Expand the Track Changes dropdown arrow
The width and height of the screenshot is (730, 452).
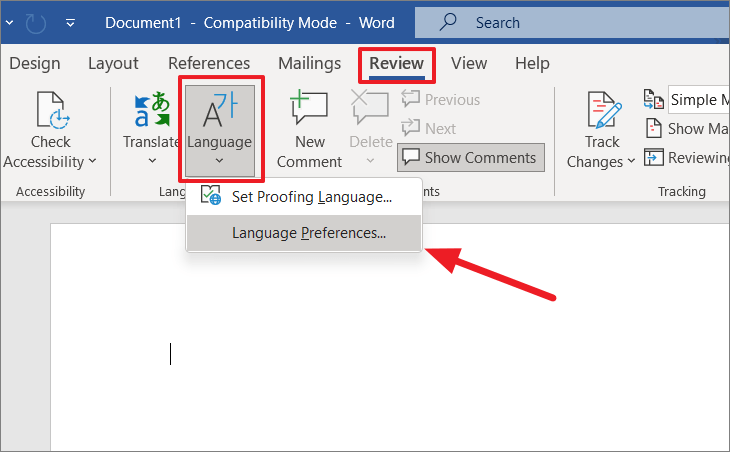tap(631, 161)
